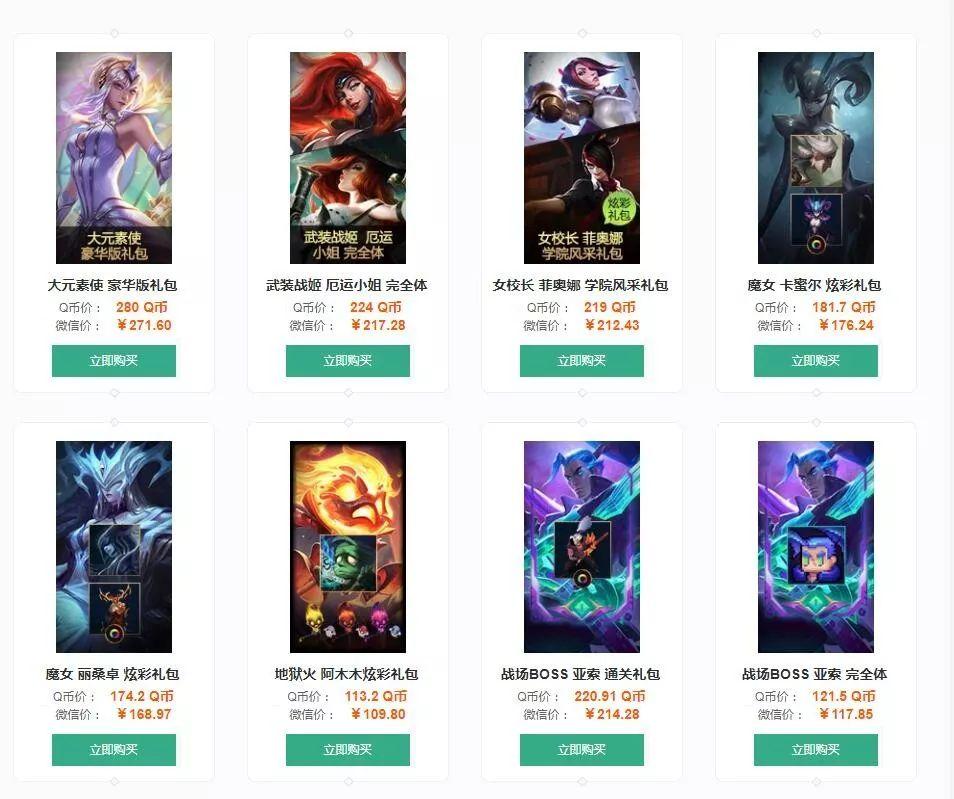Open the 魔女 丽桑卓 炫彩礼包 image
This screenshot has height=799, width=954.
114,546
